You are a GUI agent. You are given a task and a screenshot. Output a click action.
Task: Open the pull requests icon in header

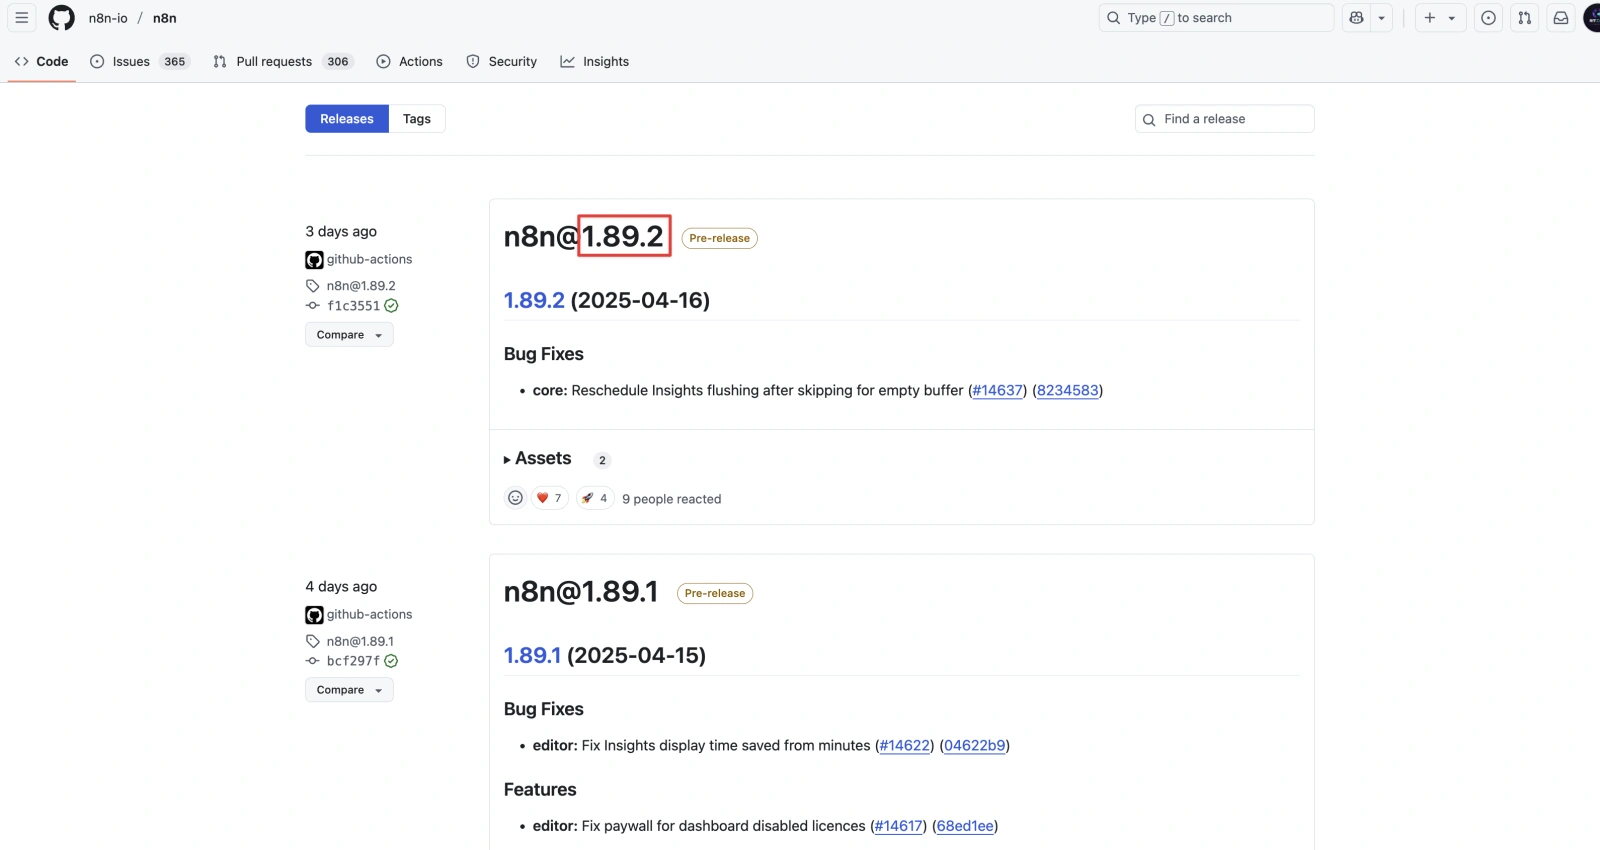pos(1524,18)
